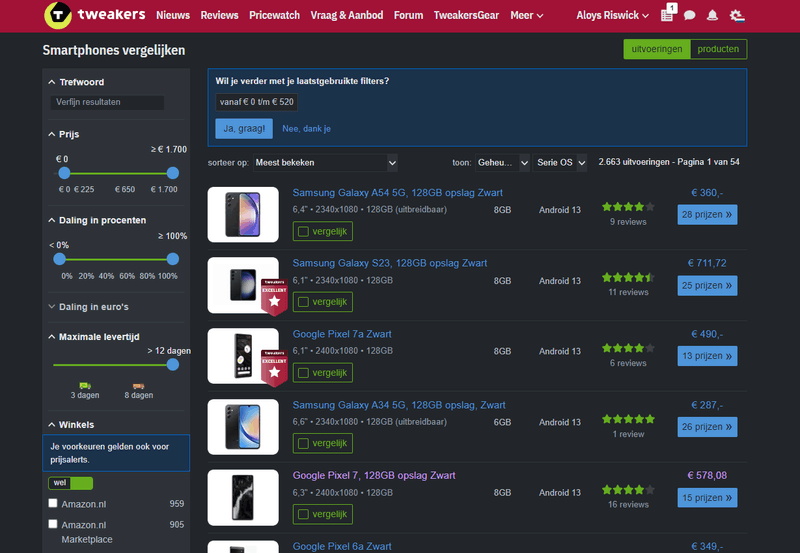Open 25 prijzen for Galaxy S23
This screenshot has width=800, height=553.
click(x=707, y=286)
